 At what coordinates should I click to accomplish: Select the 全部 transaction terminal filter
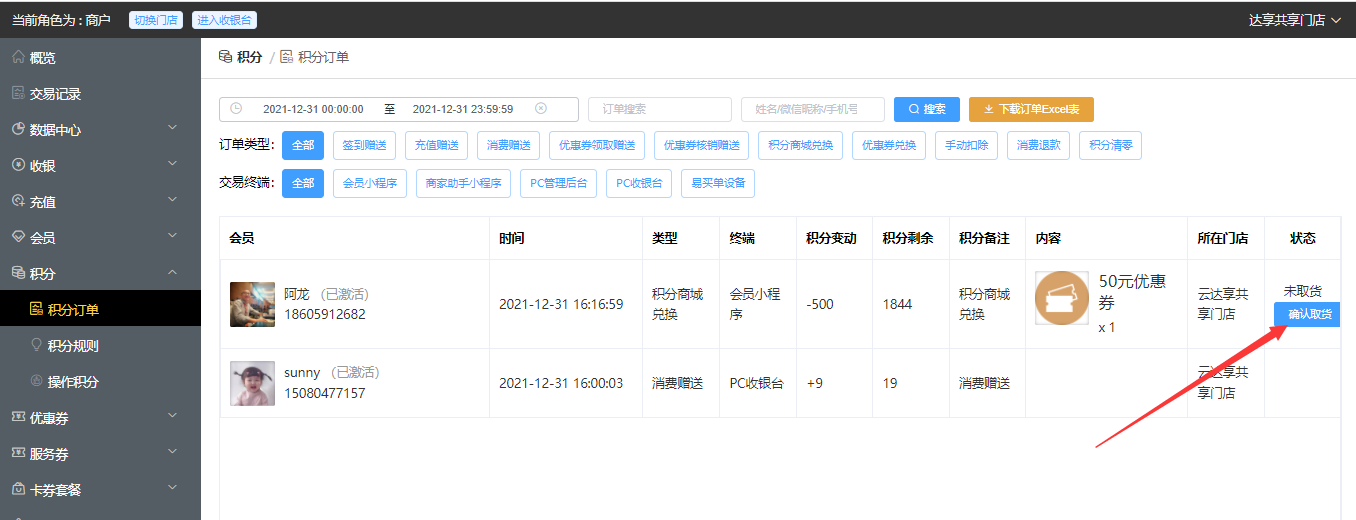303,183
